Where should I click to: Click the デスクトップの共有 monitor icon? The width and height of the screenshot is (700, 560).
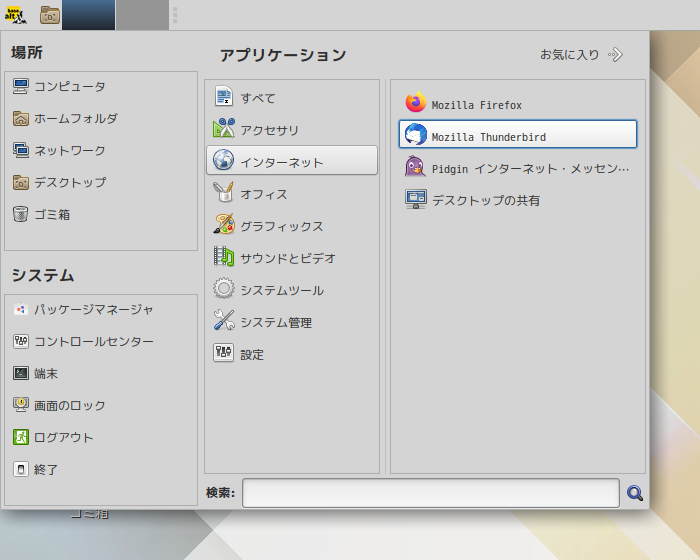[x=416, y=199]
